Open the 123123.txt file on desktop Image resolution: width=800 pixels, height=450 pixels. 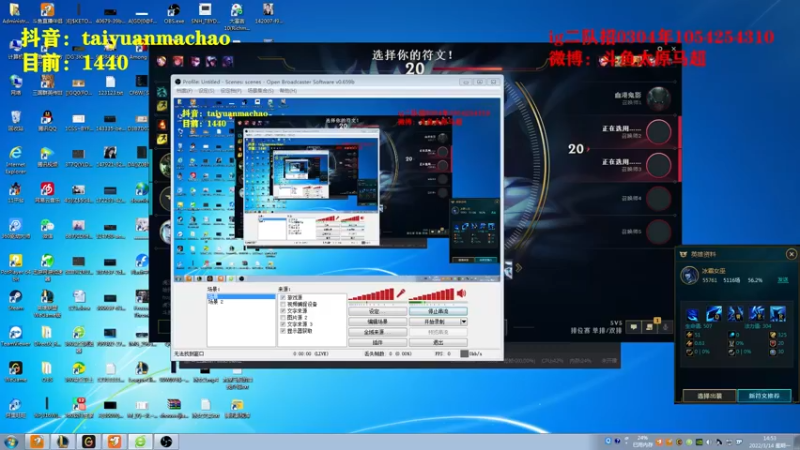[x=110, y=85]
